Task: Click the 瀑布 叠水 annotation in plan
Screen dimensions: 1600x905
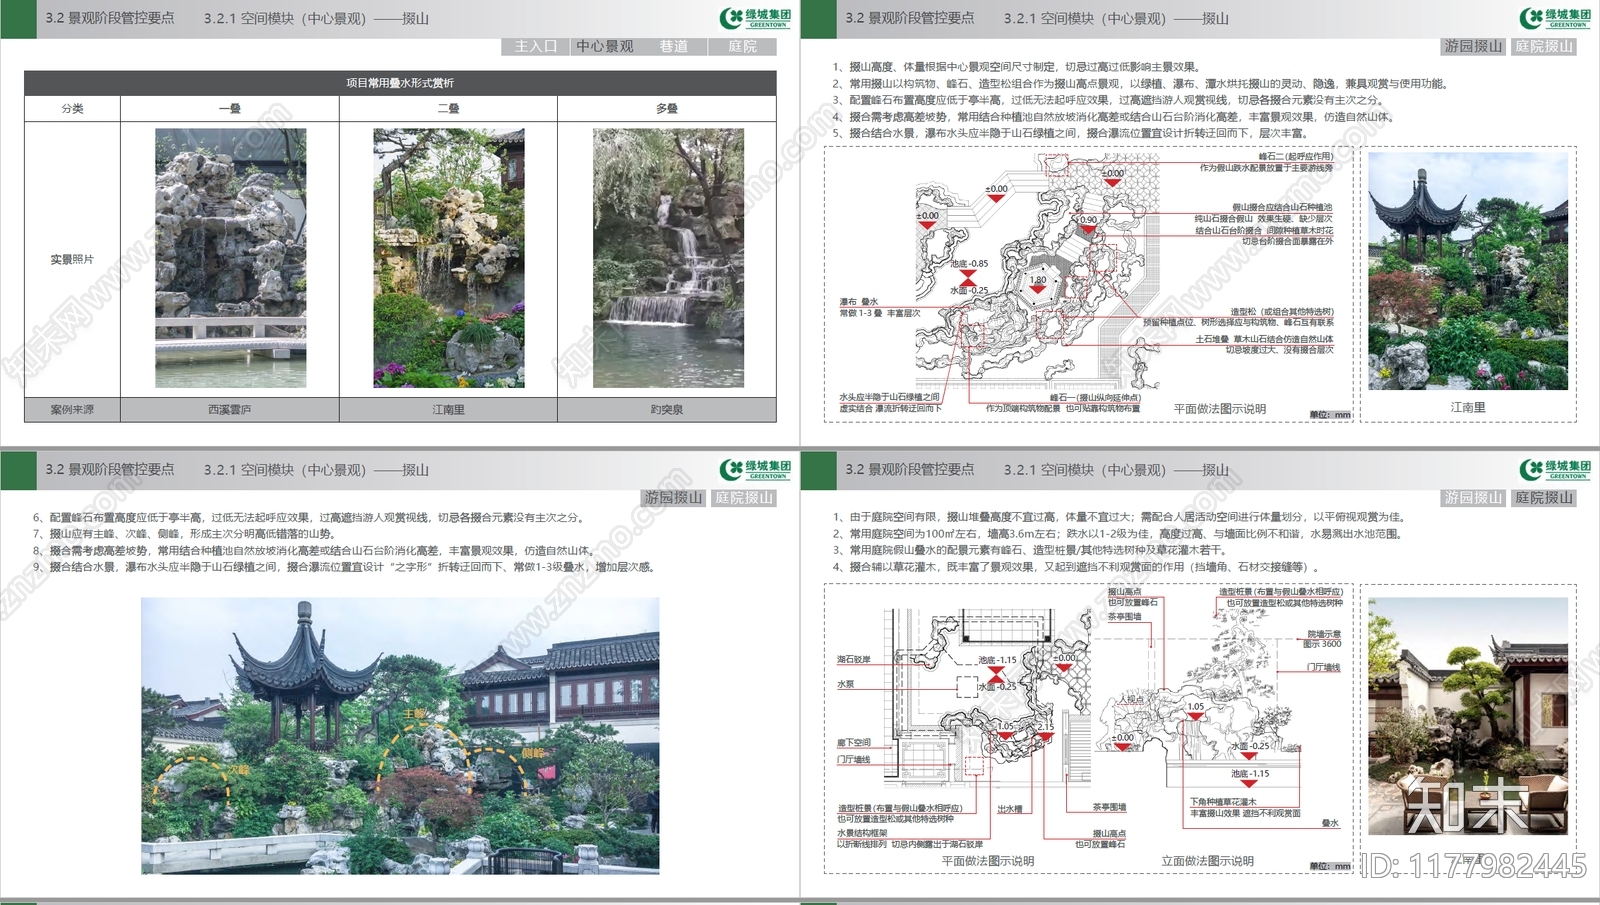Action: tap(858, 301)
